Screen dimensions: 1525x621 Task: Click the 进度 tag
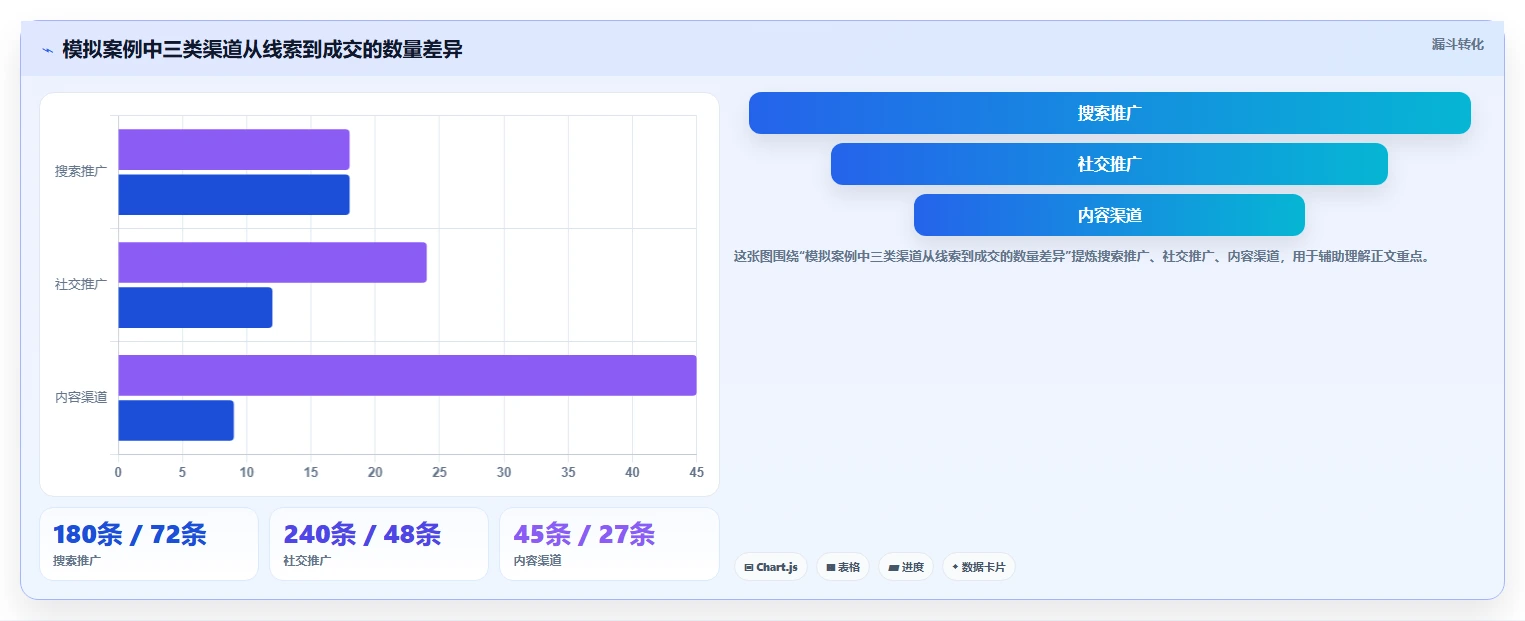906,567
